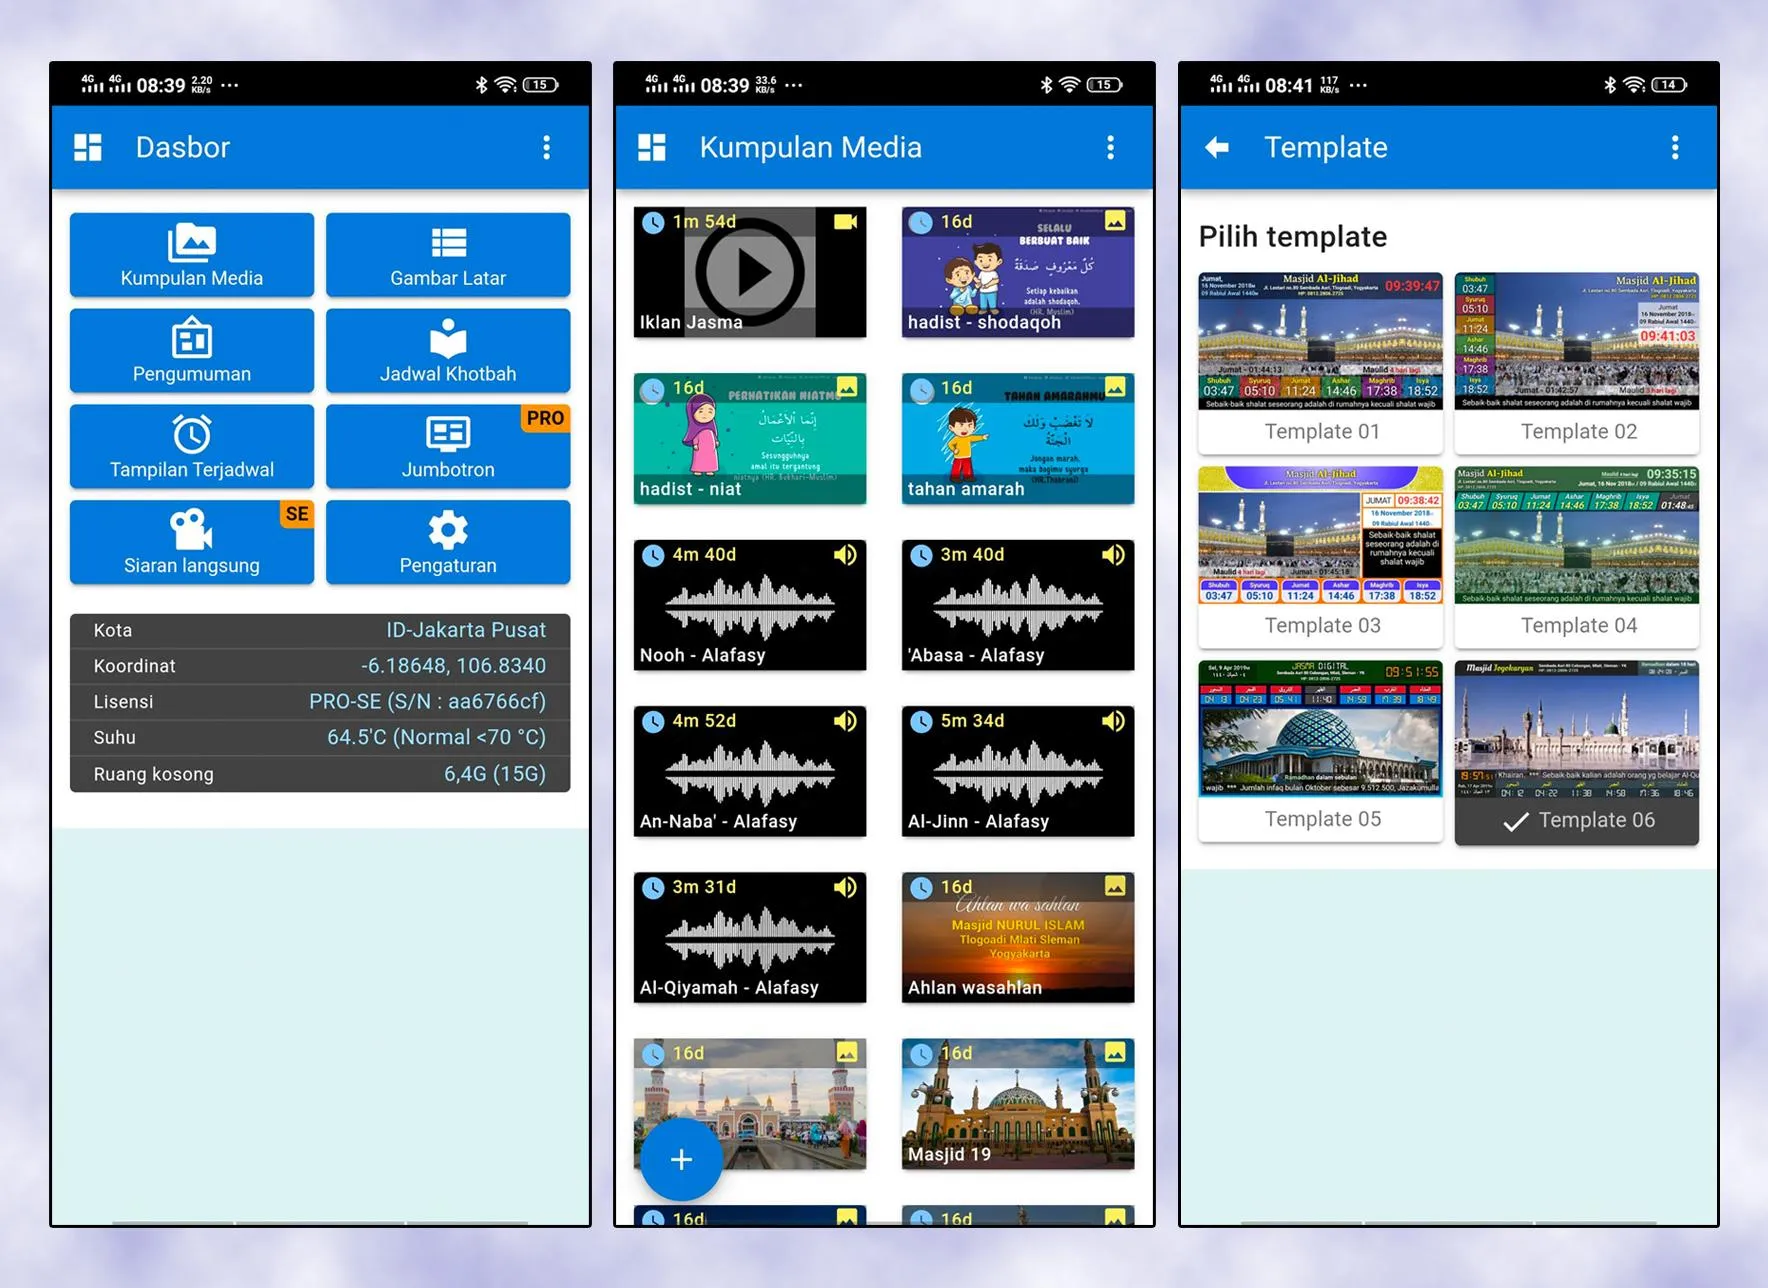Click the speaker icon on Al-Jinn - Alafasy

click(1113, 721)
